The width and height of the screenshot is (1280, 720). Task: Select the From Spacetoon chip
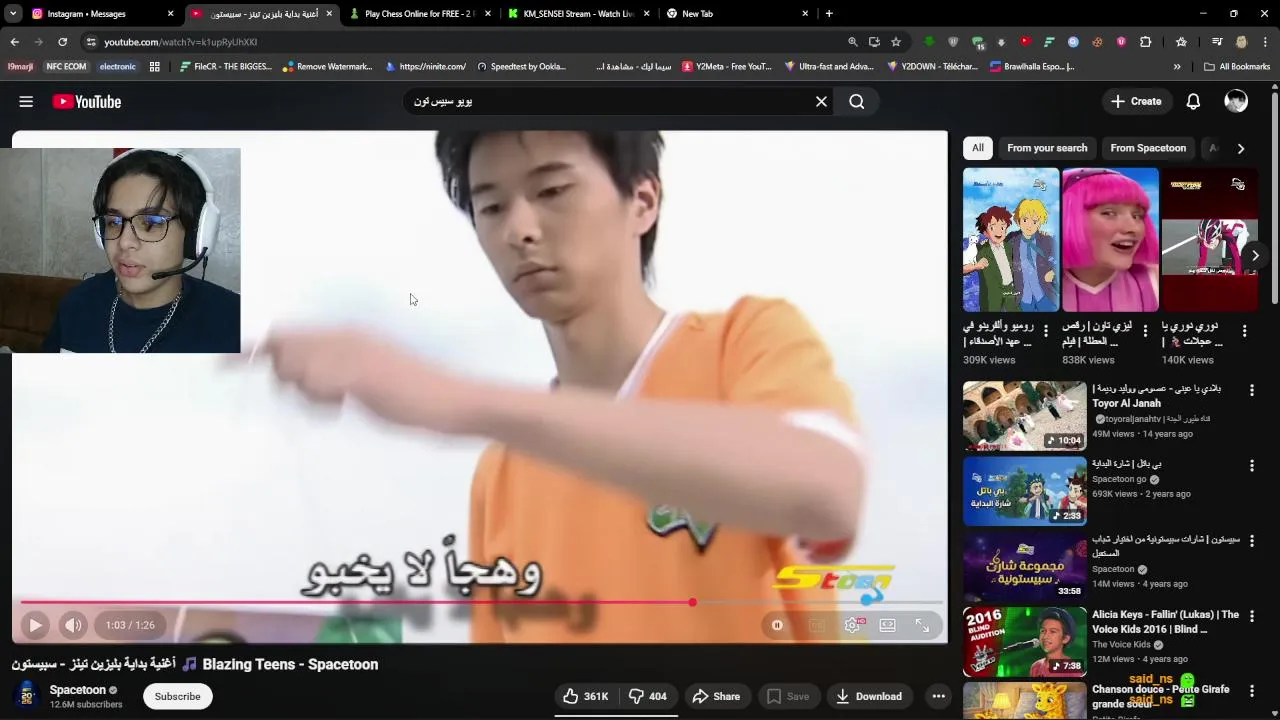(x=1148, y=148)
